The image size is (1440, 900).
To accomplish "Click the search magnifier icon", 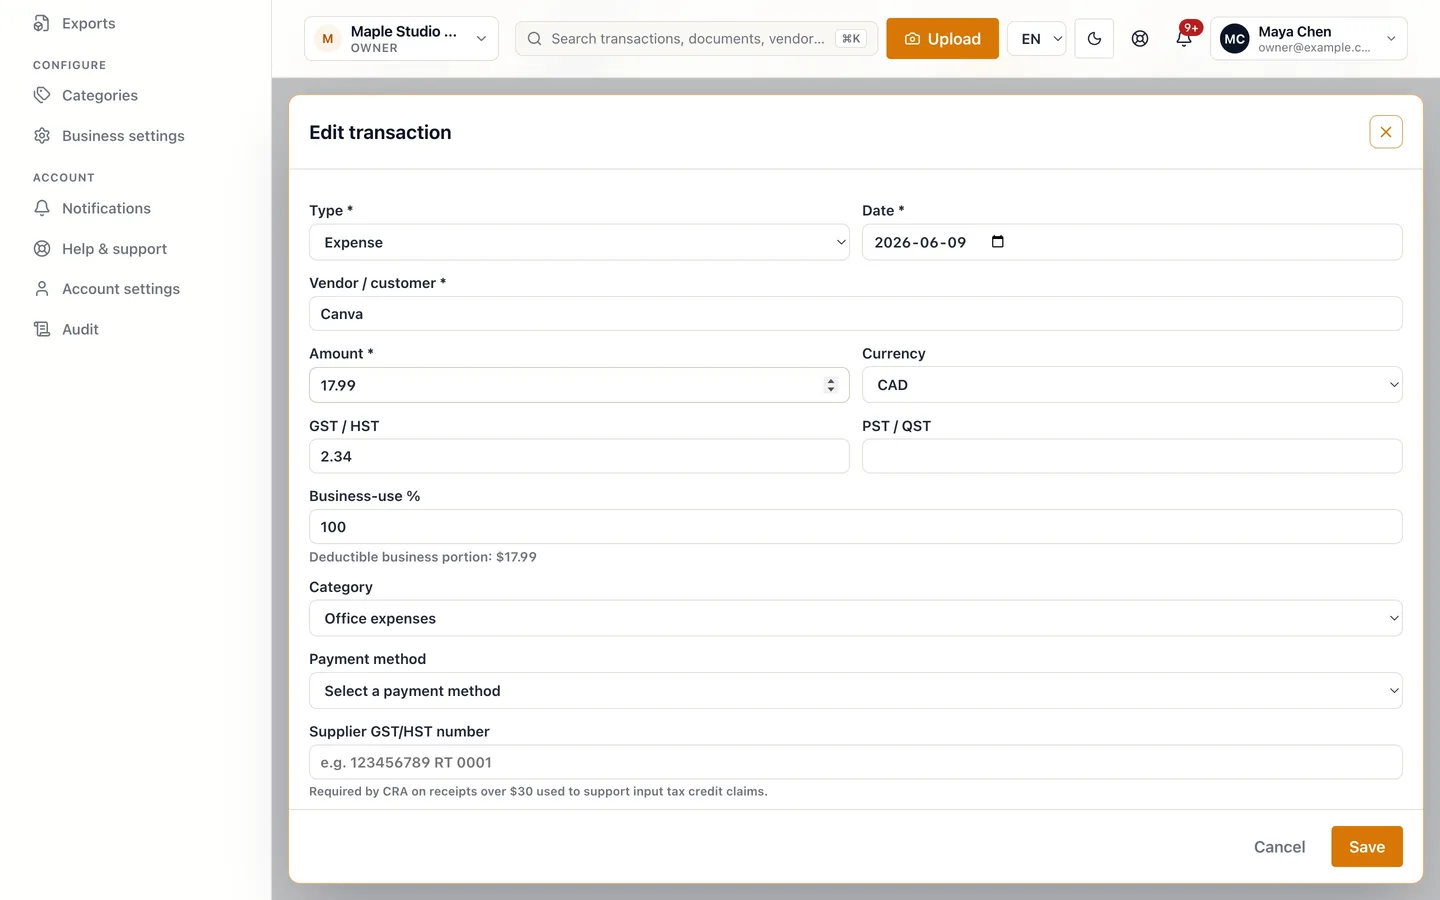I will [535, 39].
